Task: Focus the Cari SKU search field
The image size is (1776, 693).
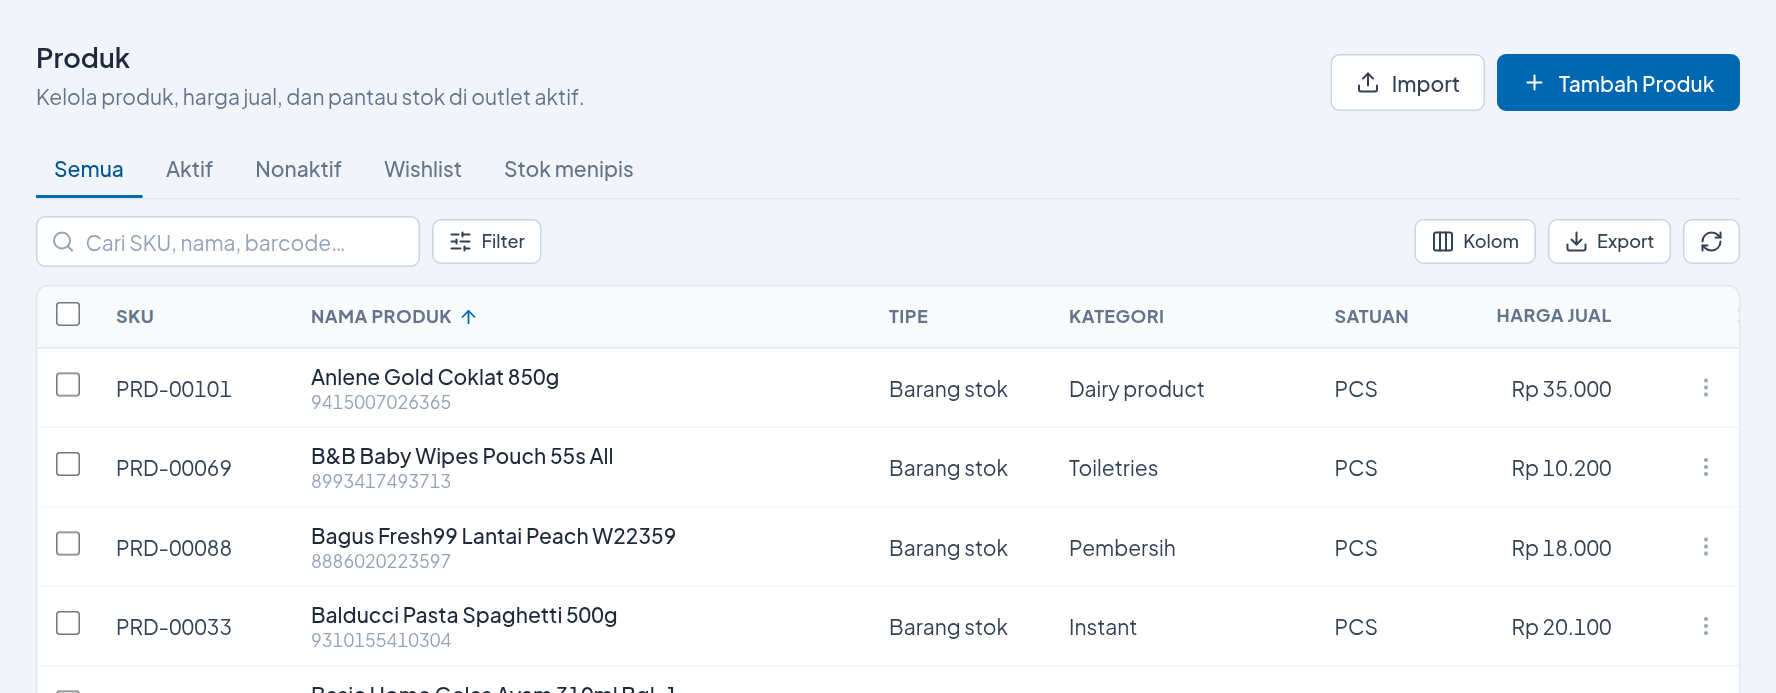Action: click(228, 242)
